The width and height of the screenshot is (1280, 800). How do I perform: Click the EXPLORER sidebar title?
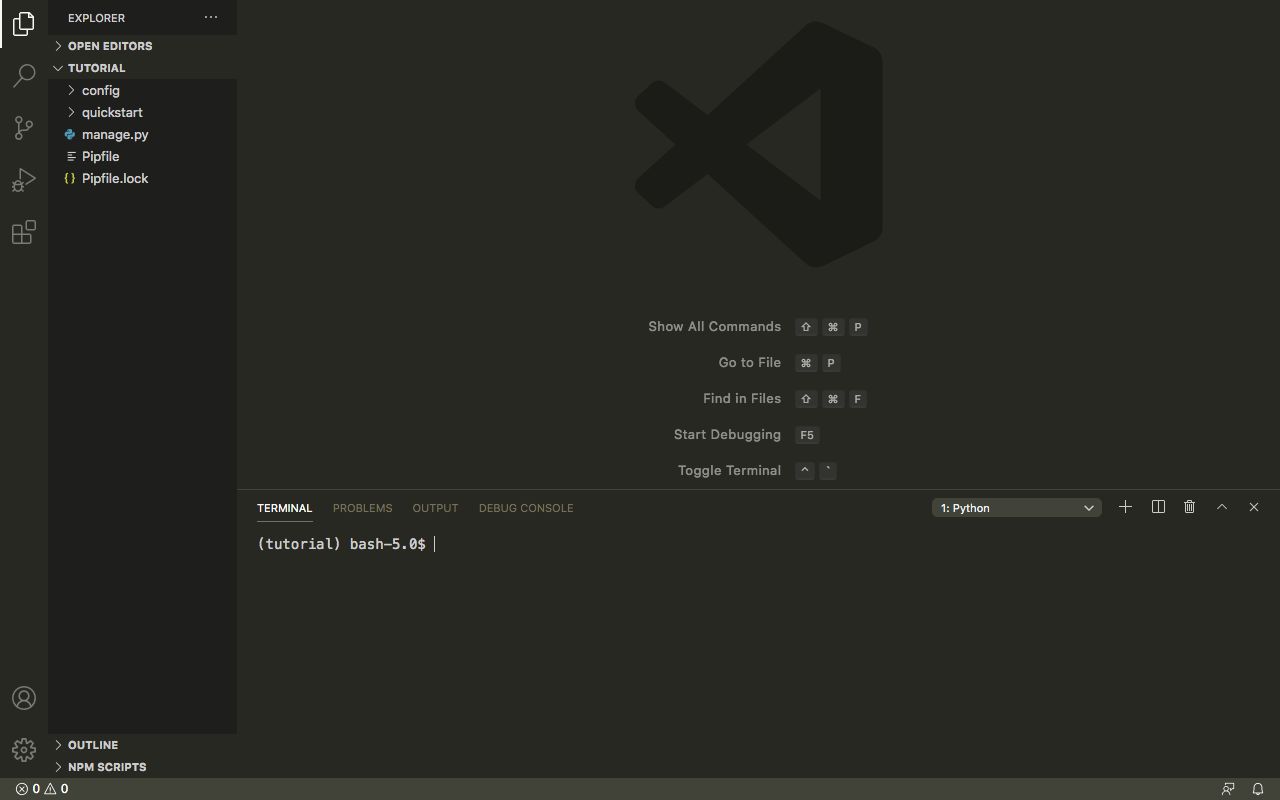[x=96, y=18]
